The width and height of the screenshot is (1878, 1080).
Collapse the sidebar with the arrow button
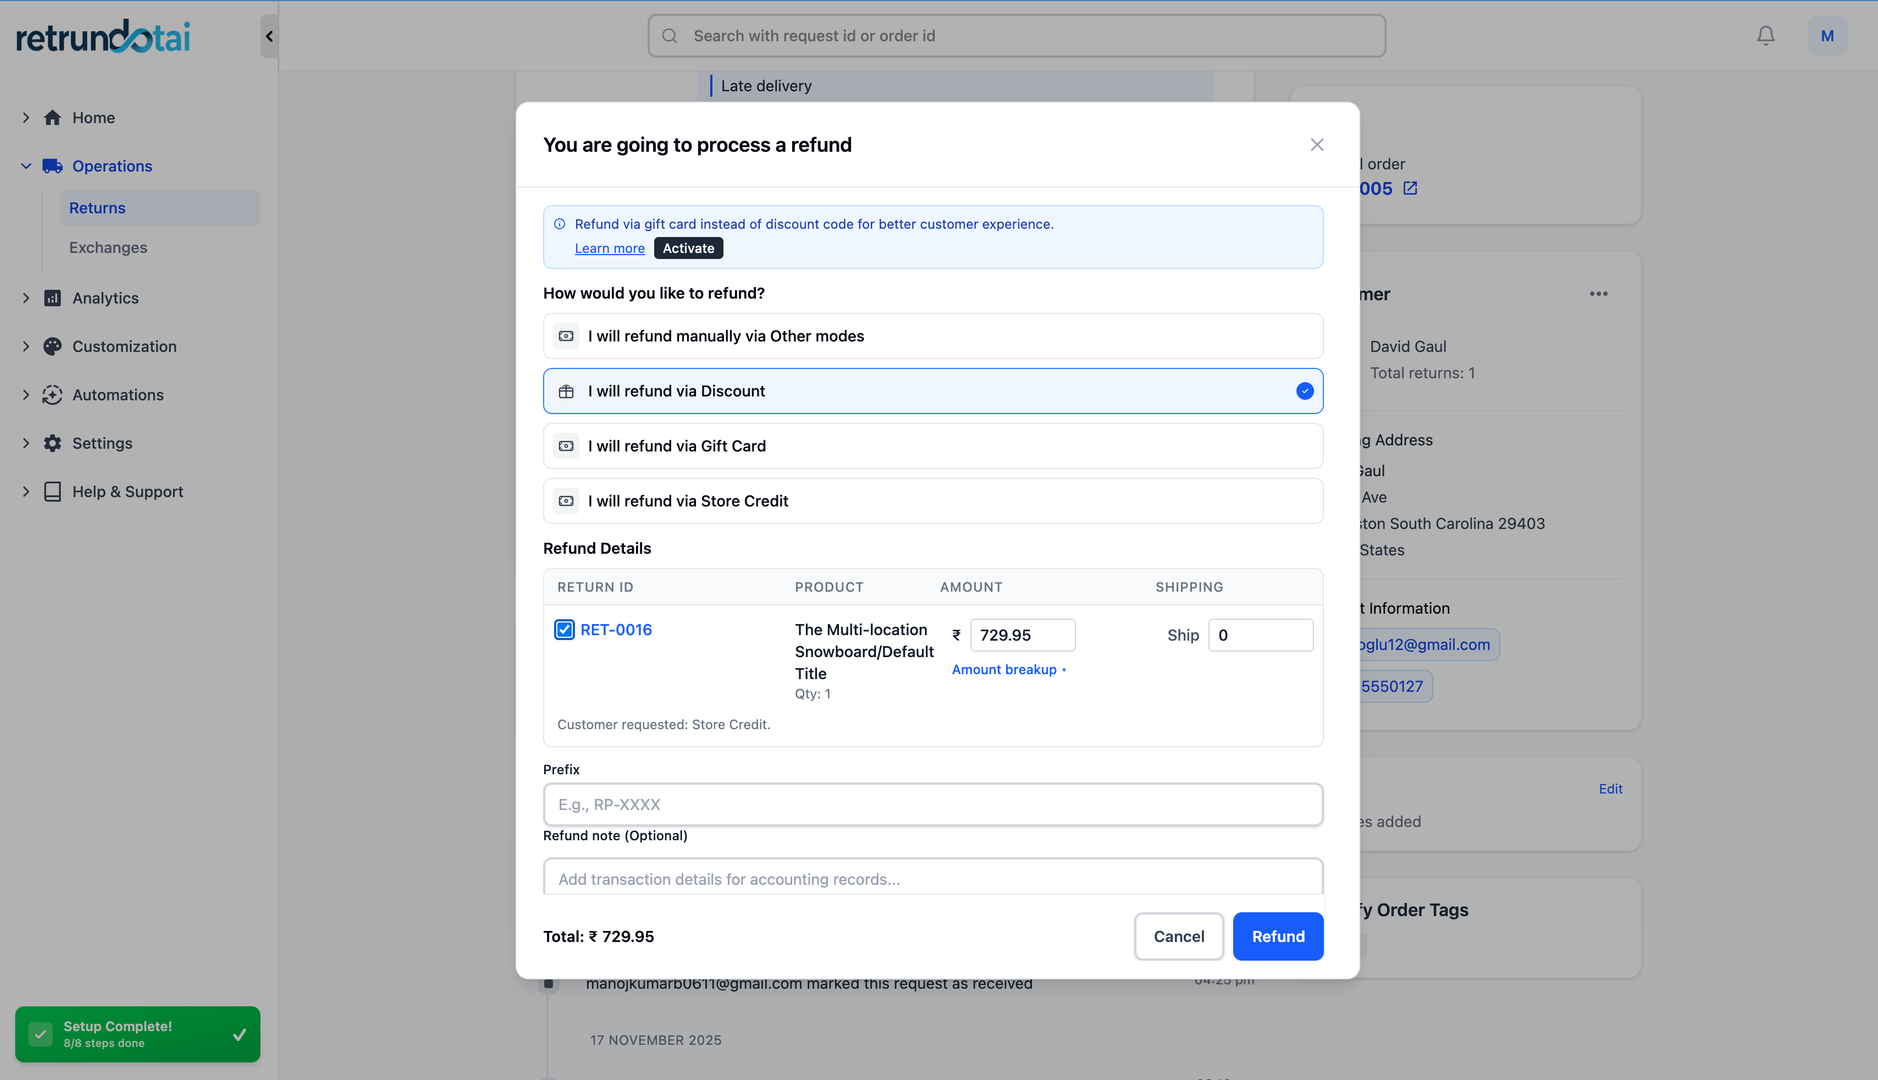click(x=269, y=36)
